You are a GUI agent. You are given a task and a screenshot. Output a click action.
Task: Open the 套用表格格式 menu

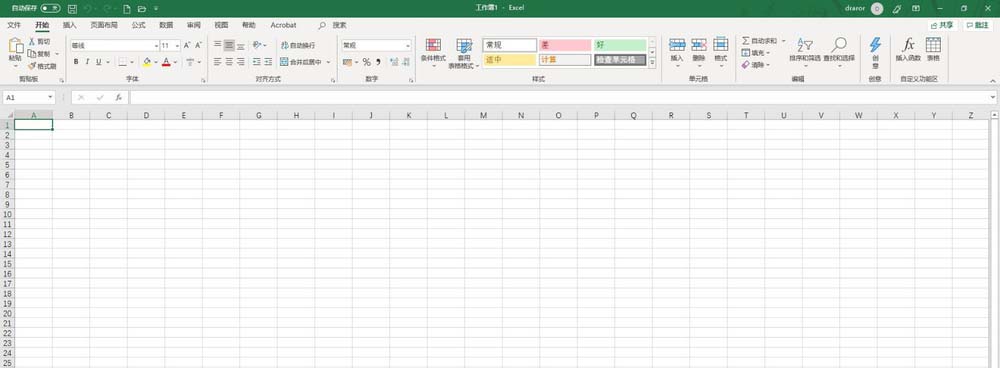point(464,53)
